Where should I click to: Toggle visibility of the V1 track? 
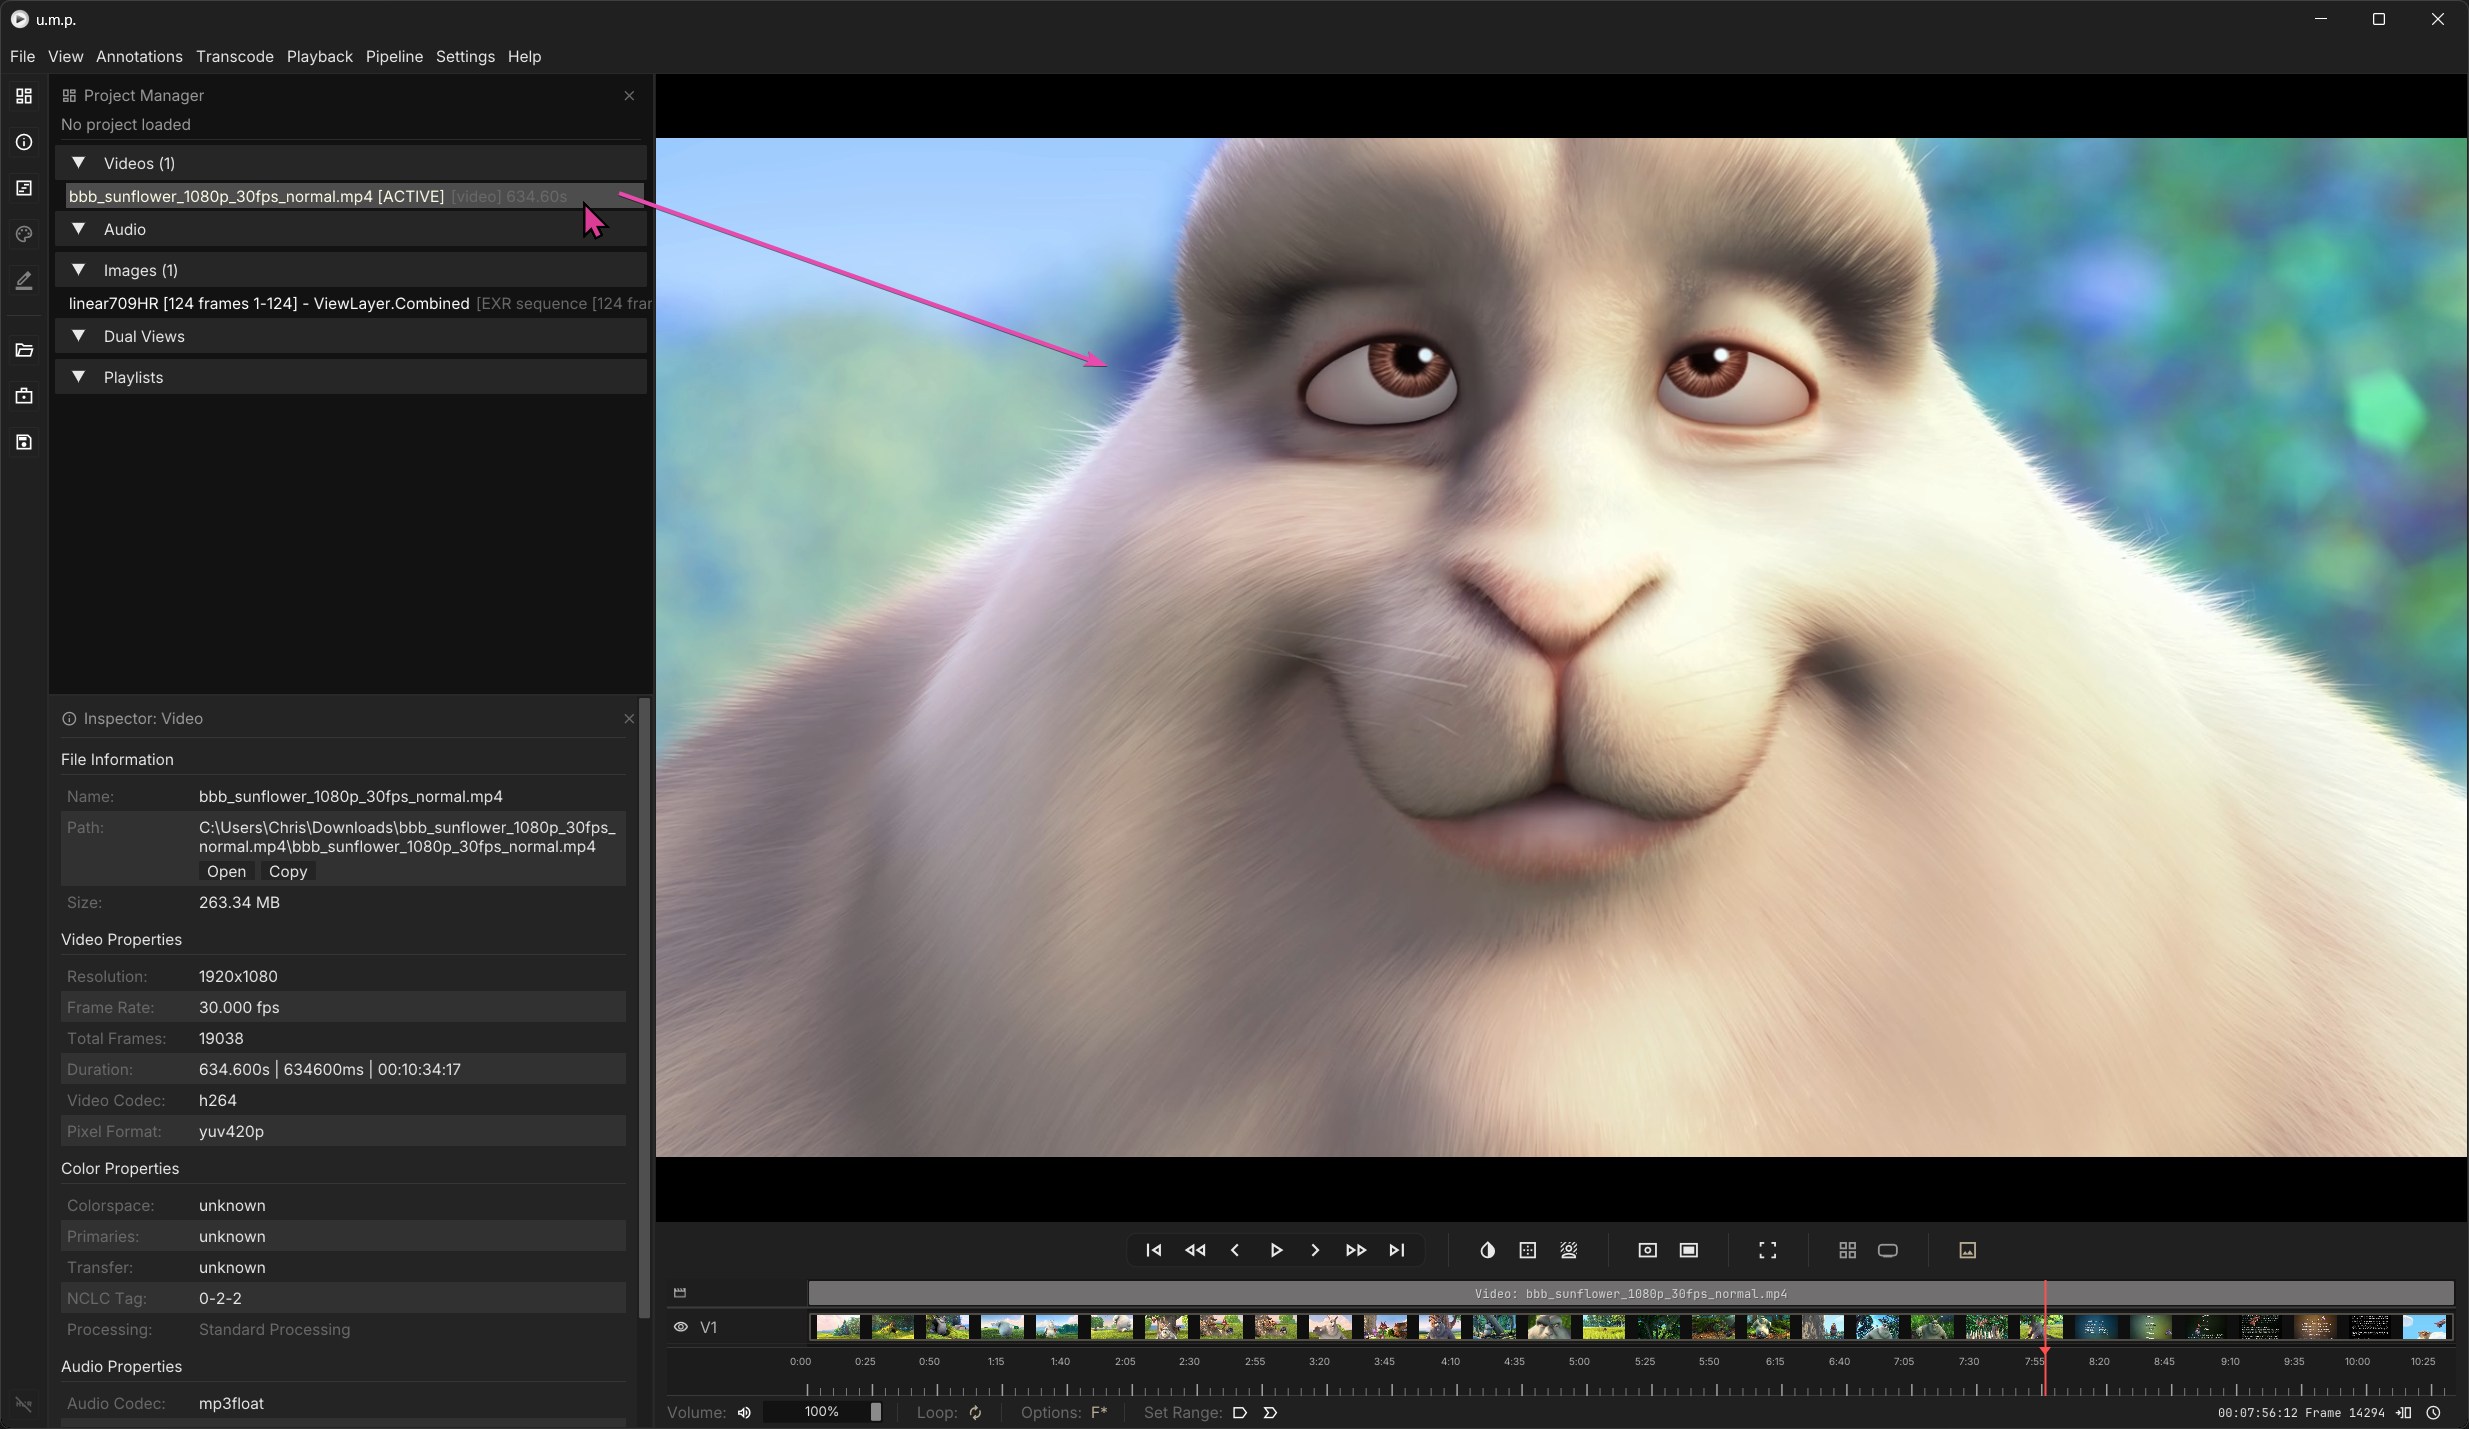[681, 1327]
